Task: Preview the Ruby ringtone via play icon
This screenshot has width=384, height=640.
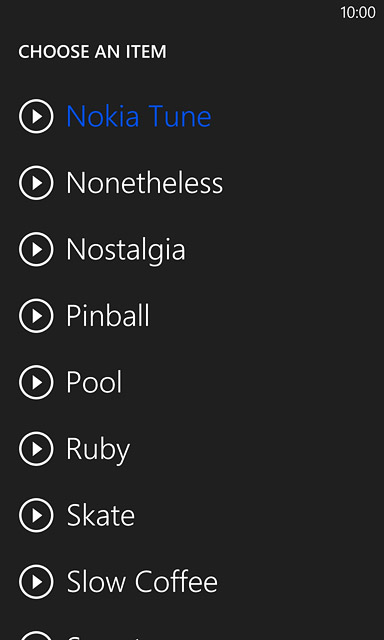Action: point(36,449)
